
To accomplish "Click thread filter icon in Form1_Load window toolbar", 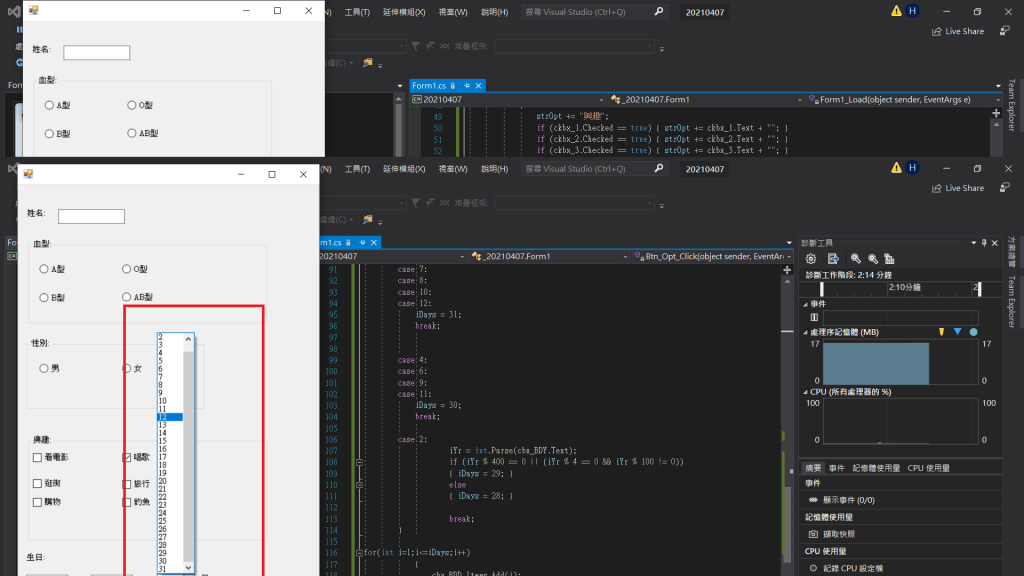I will pyautogui.click(x=415, y=46).
